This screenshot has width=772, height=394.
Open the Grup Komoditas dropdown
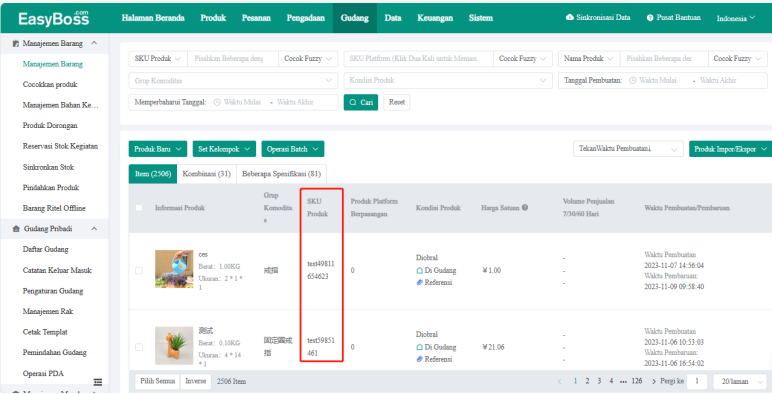point(233,81)
